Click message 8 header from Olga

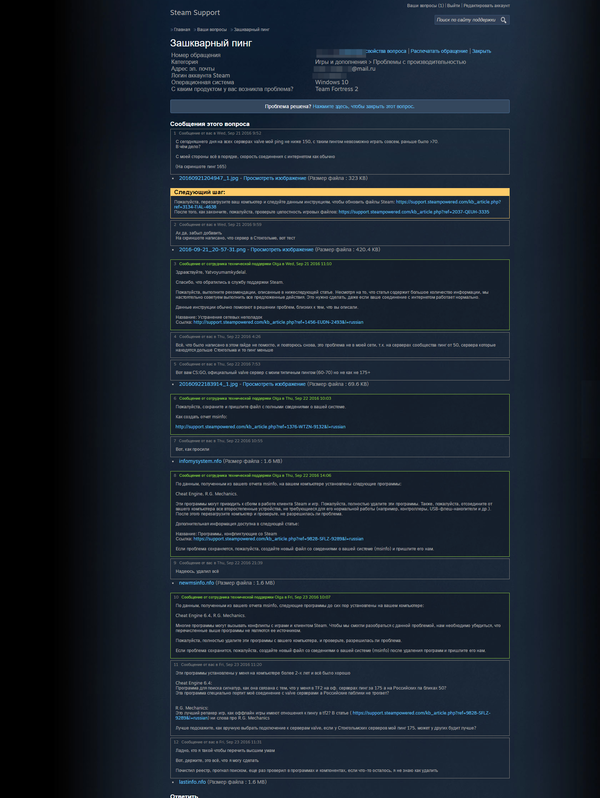pyautogui.click(x=255, y=475)
